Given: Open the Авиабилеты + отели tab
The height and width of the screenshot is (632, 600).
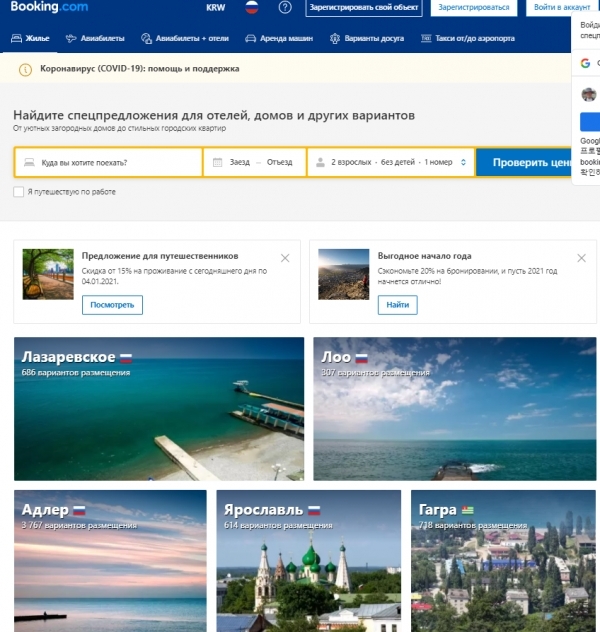Looking at the screenshot, I should pyautogui.click(x=185, y=39).
